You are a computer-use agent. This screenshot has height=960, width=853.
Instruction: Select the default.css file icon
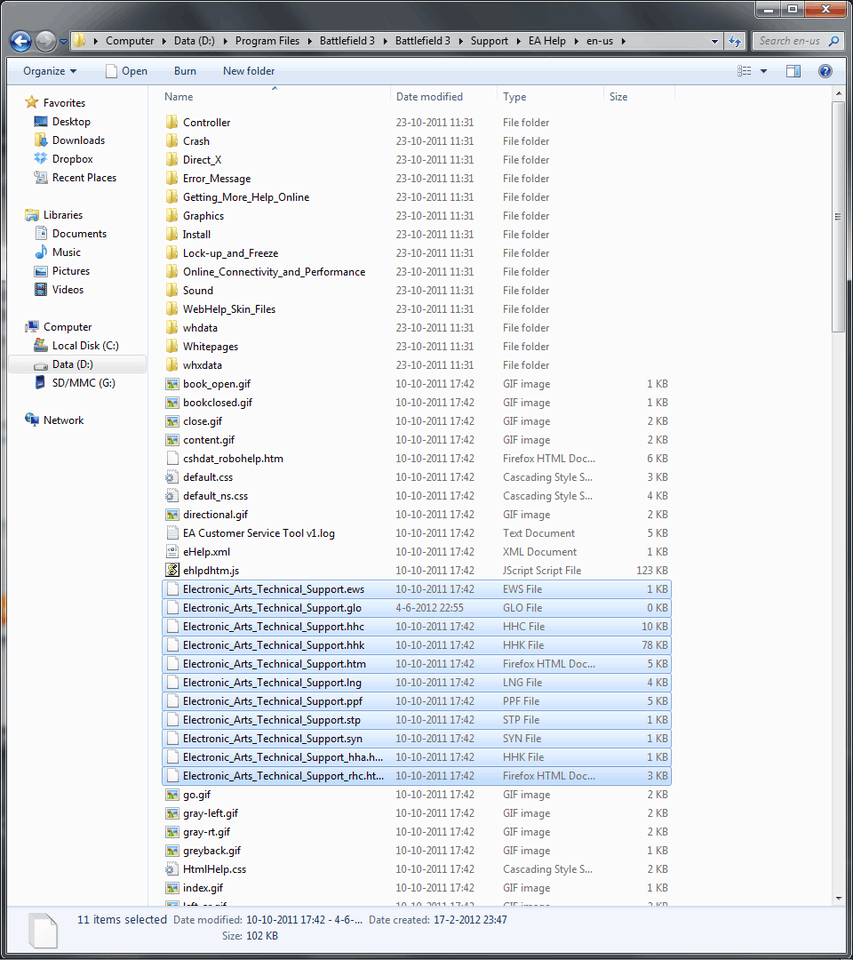(172, 477)
